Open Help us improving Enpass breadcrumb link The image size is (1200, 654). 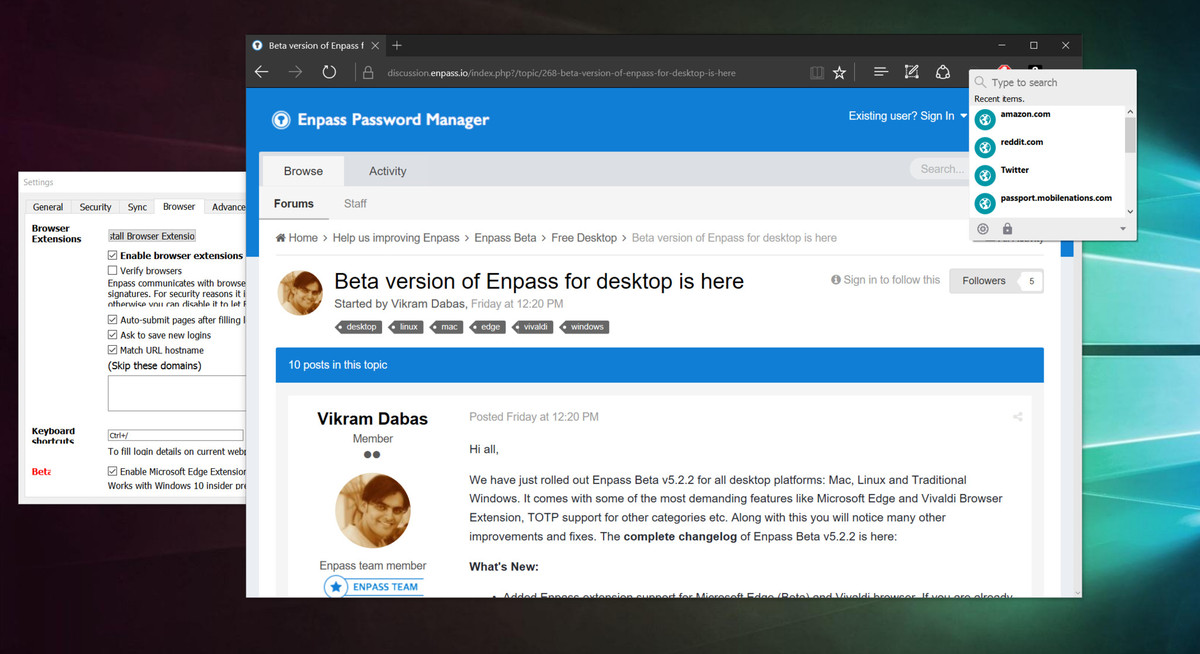coord(396,238)
